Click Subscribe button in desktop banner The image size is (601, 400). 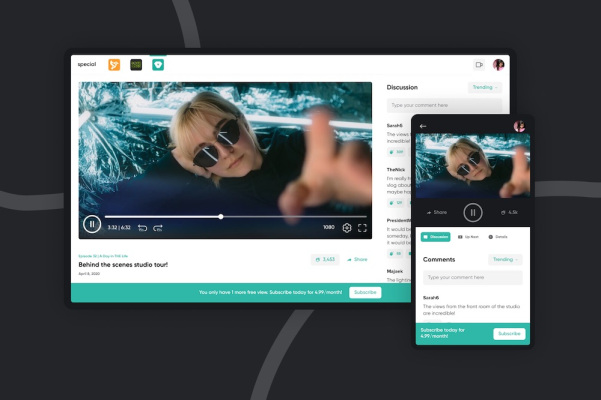(365, 293)
